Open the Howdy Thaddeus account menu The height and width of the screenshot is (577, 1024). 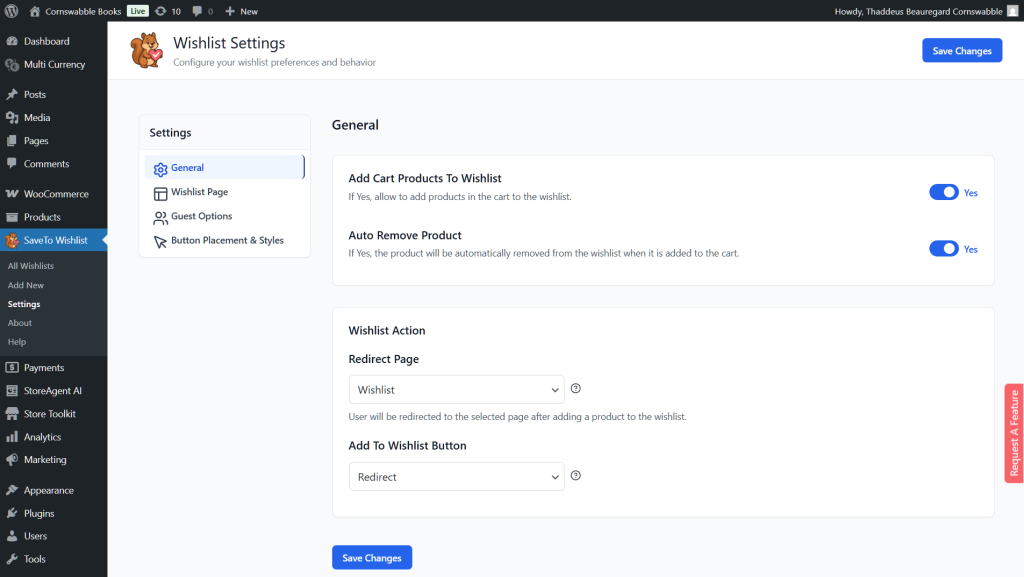pyautogui.click(x=930, y=11)
